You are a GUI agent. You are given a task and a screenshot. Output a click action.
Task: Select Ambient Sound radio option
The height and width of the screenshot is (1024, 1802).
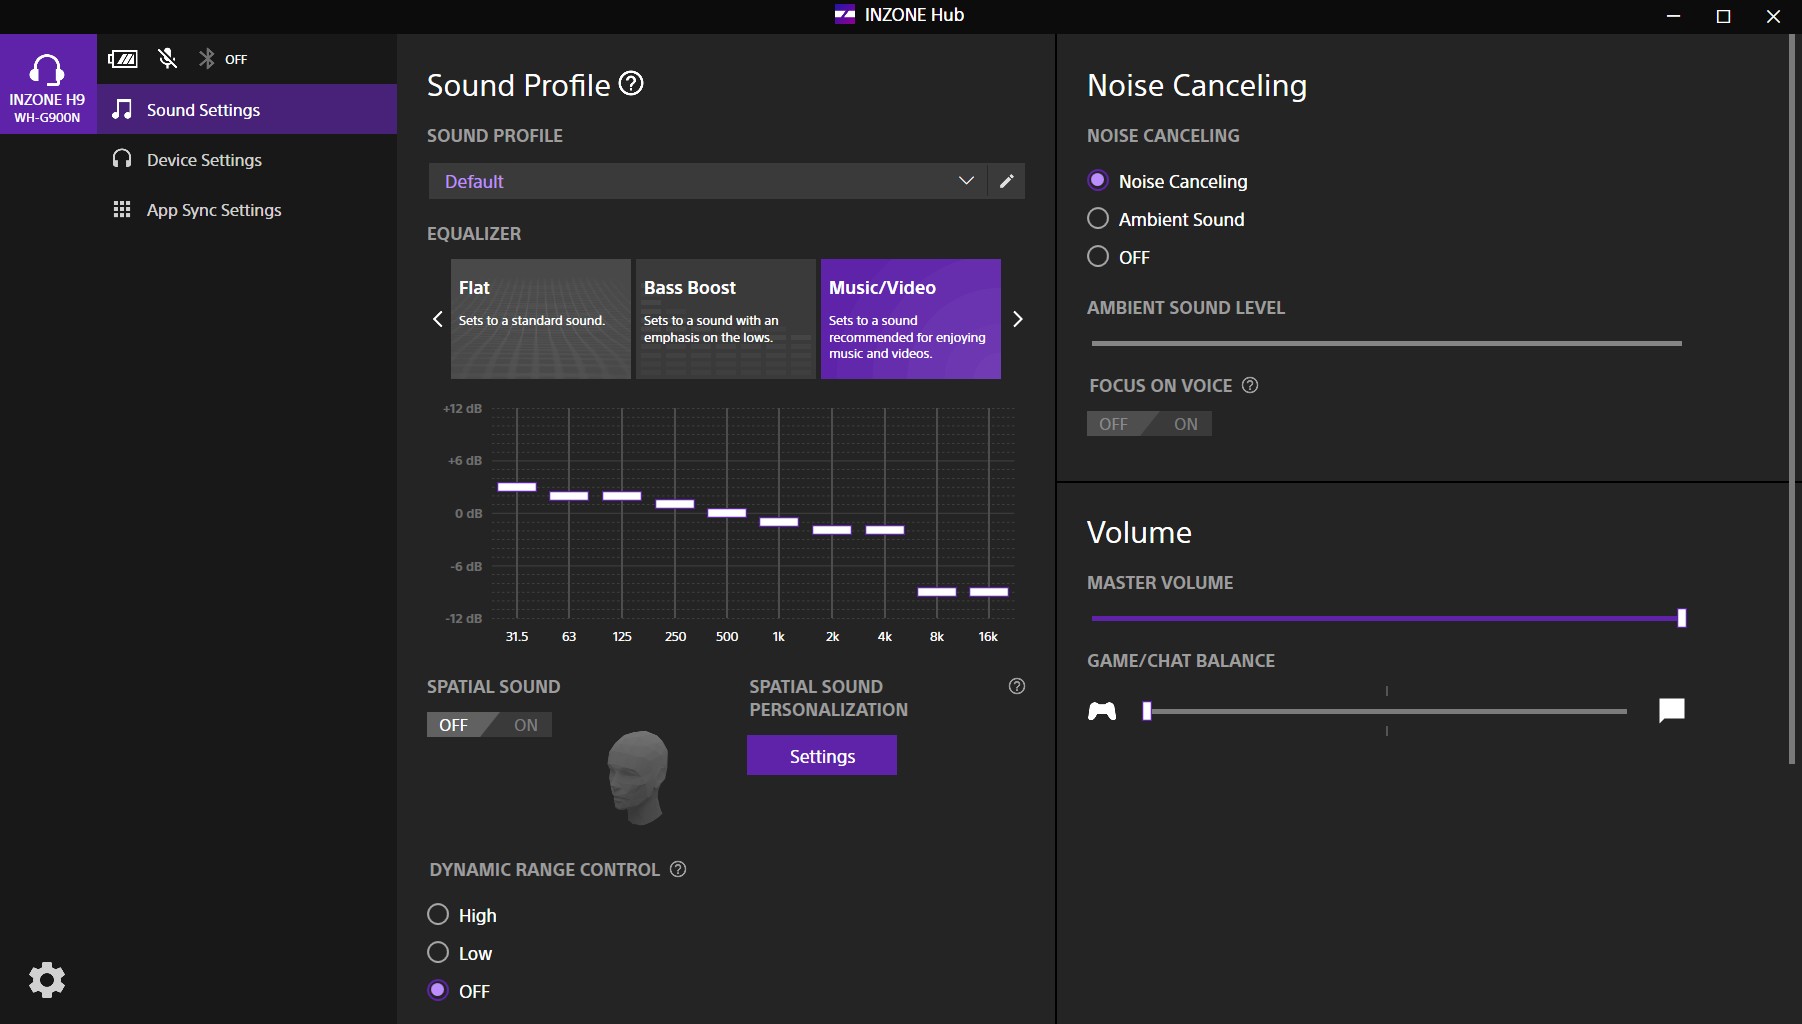click(x=1098, y=218)
